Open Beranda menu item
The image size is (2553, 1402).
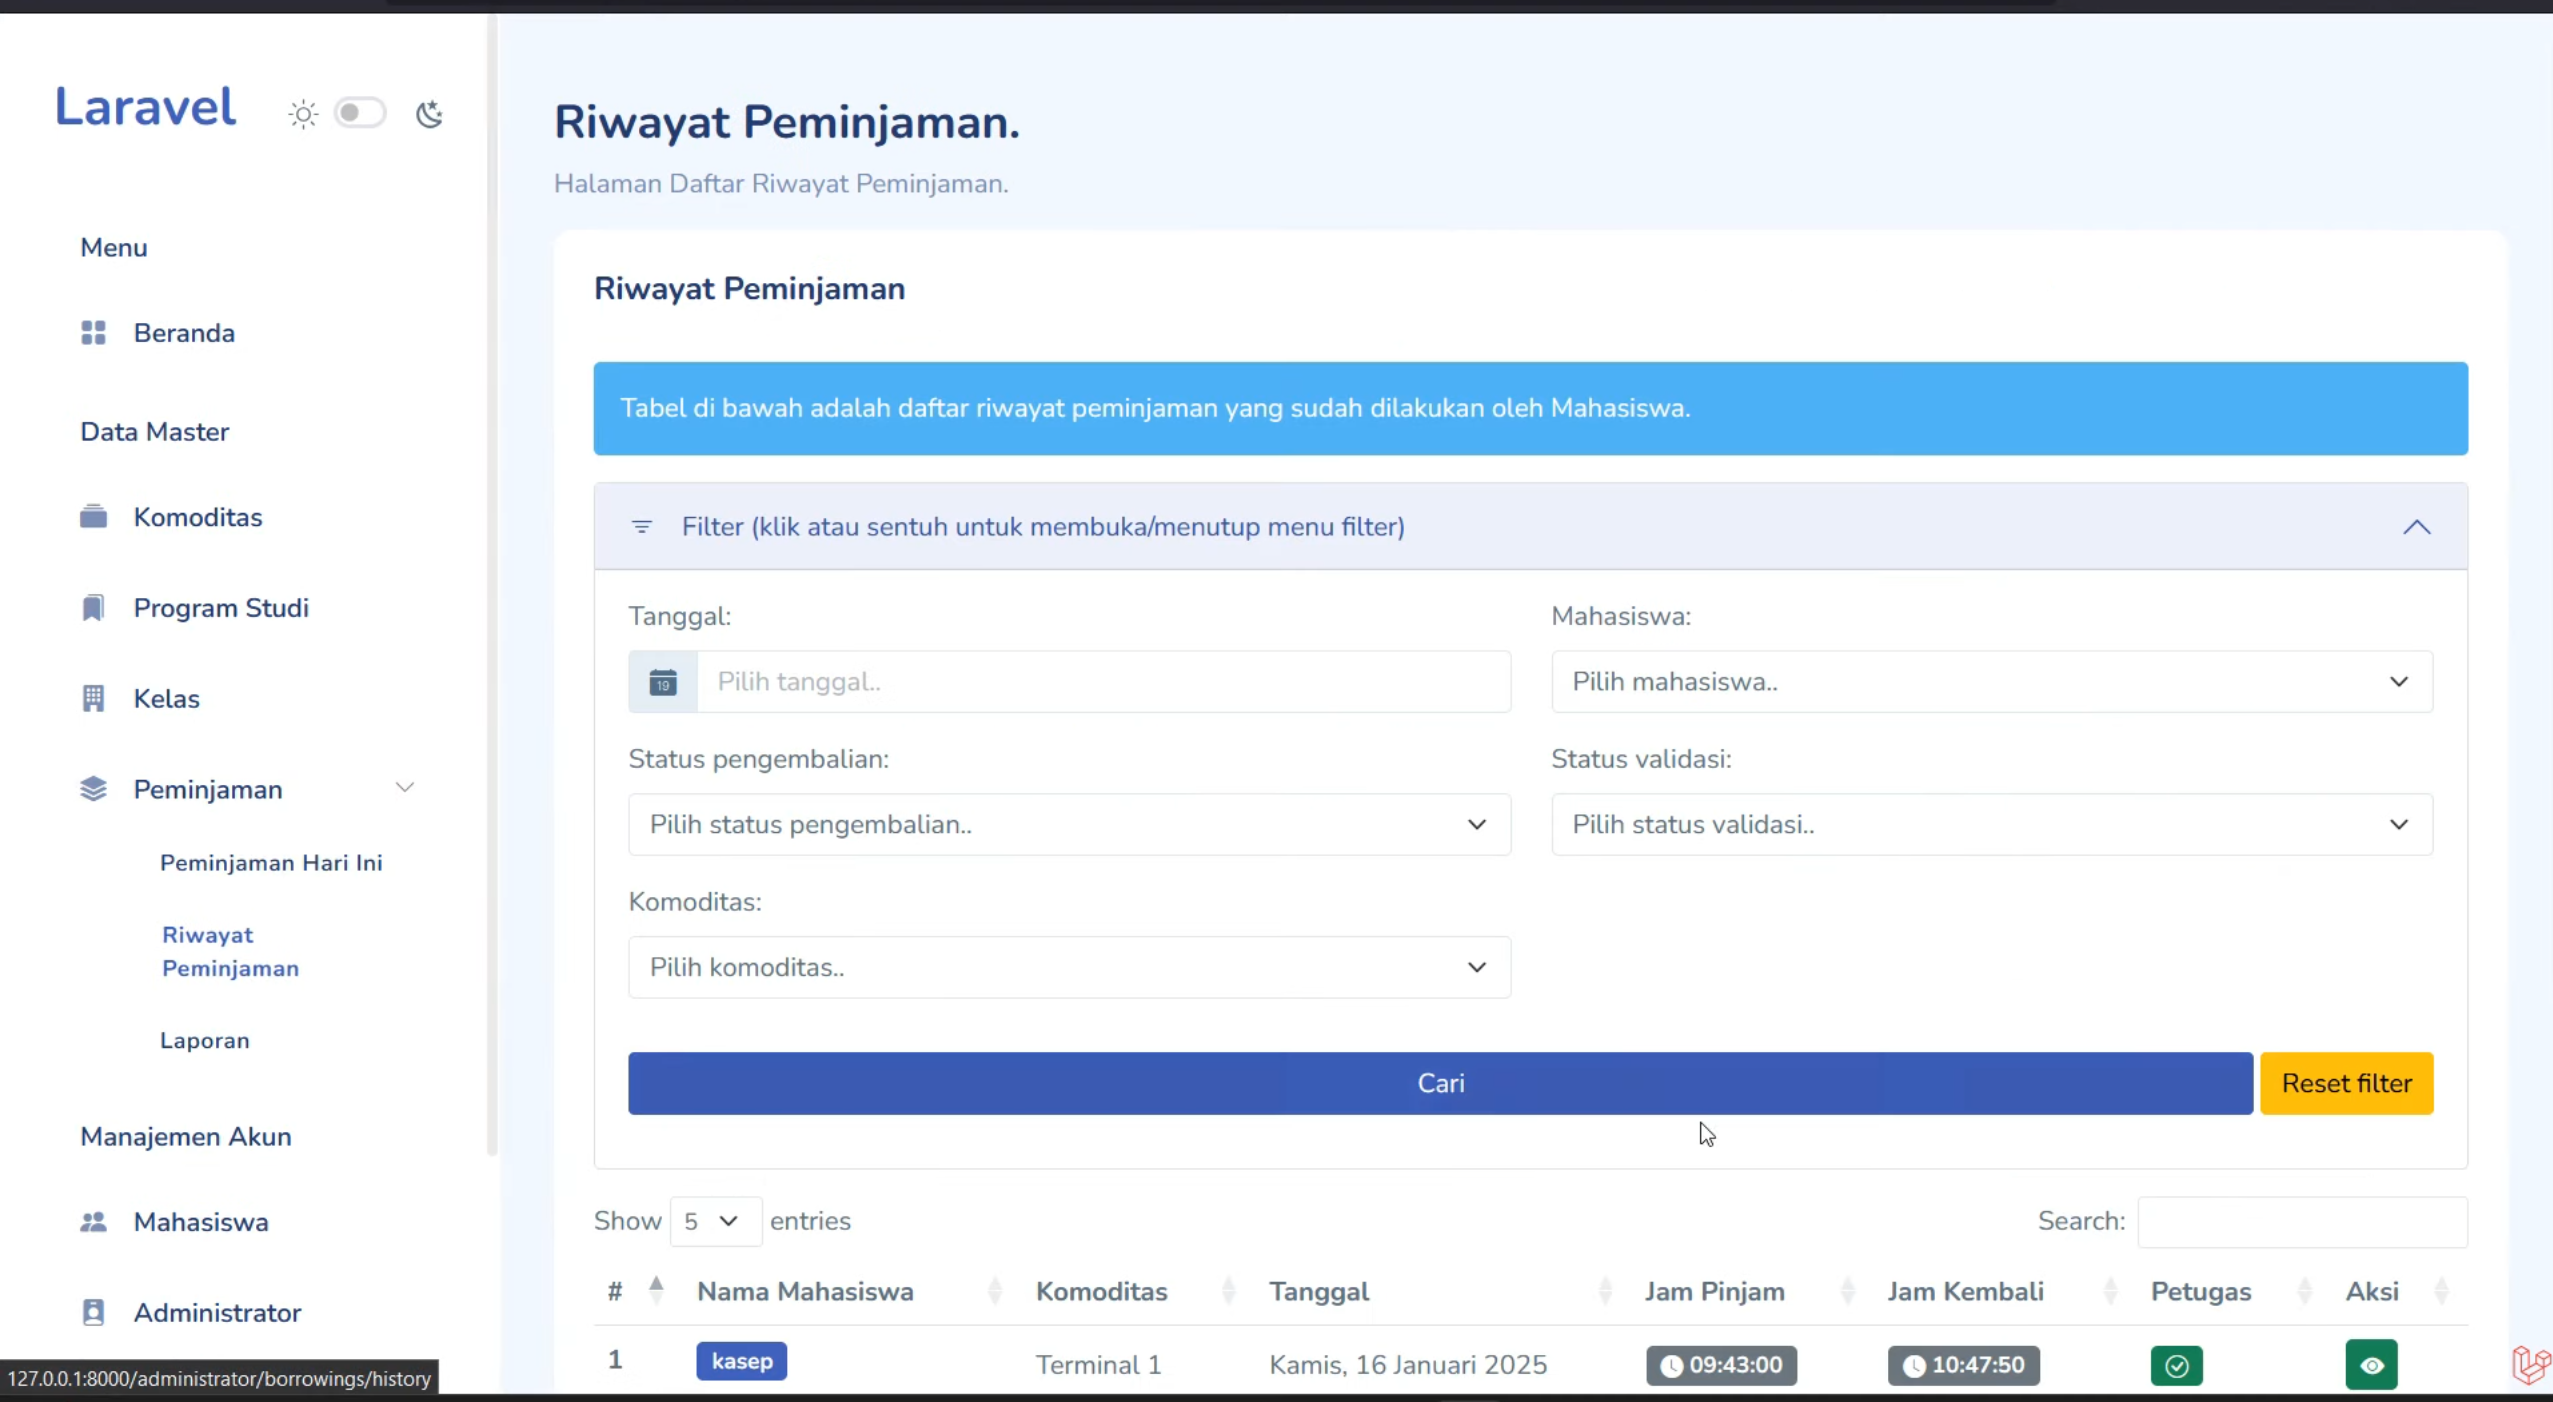(184, 333)
